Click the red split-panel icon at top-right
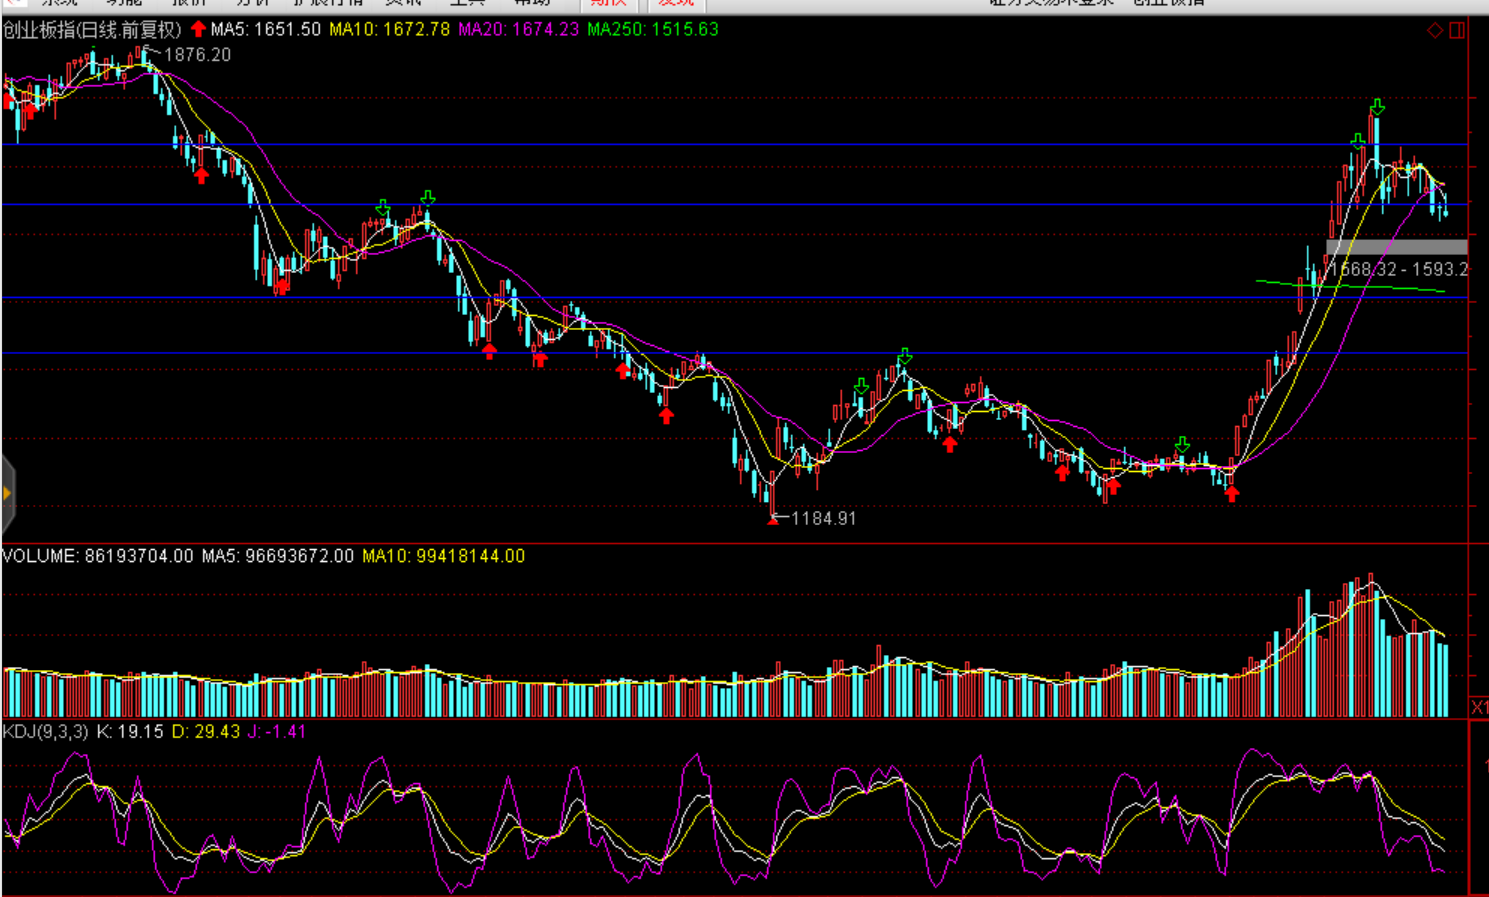This screenshot has width=1489, height=897. tap(1457, 31)
